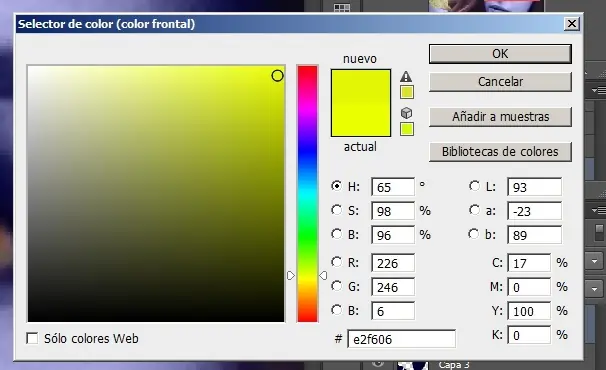Select the brightness B radio button

pyautogui.click(x=337, y=234)
